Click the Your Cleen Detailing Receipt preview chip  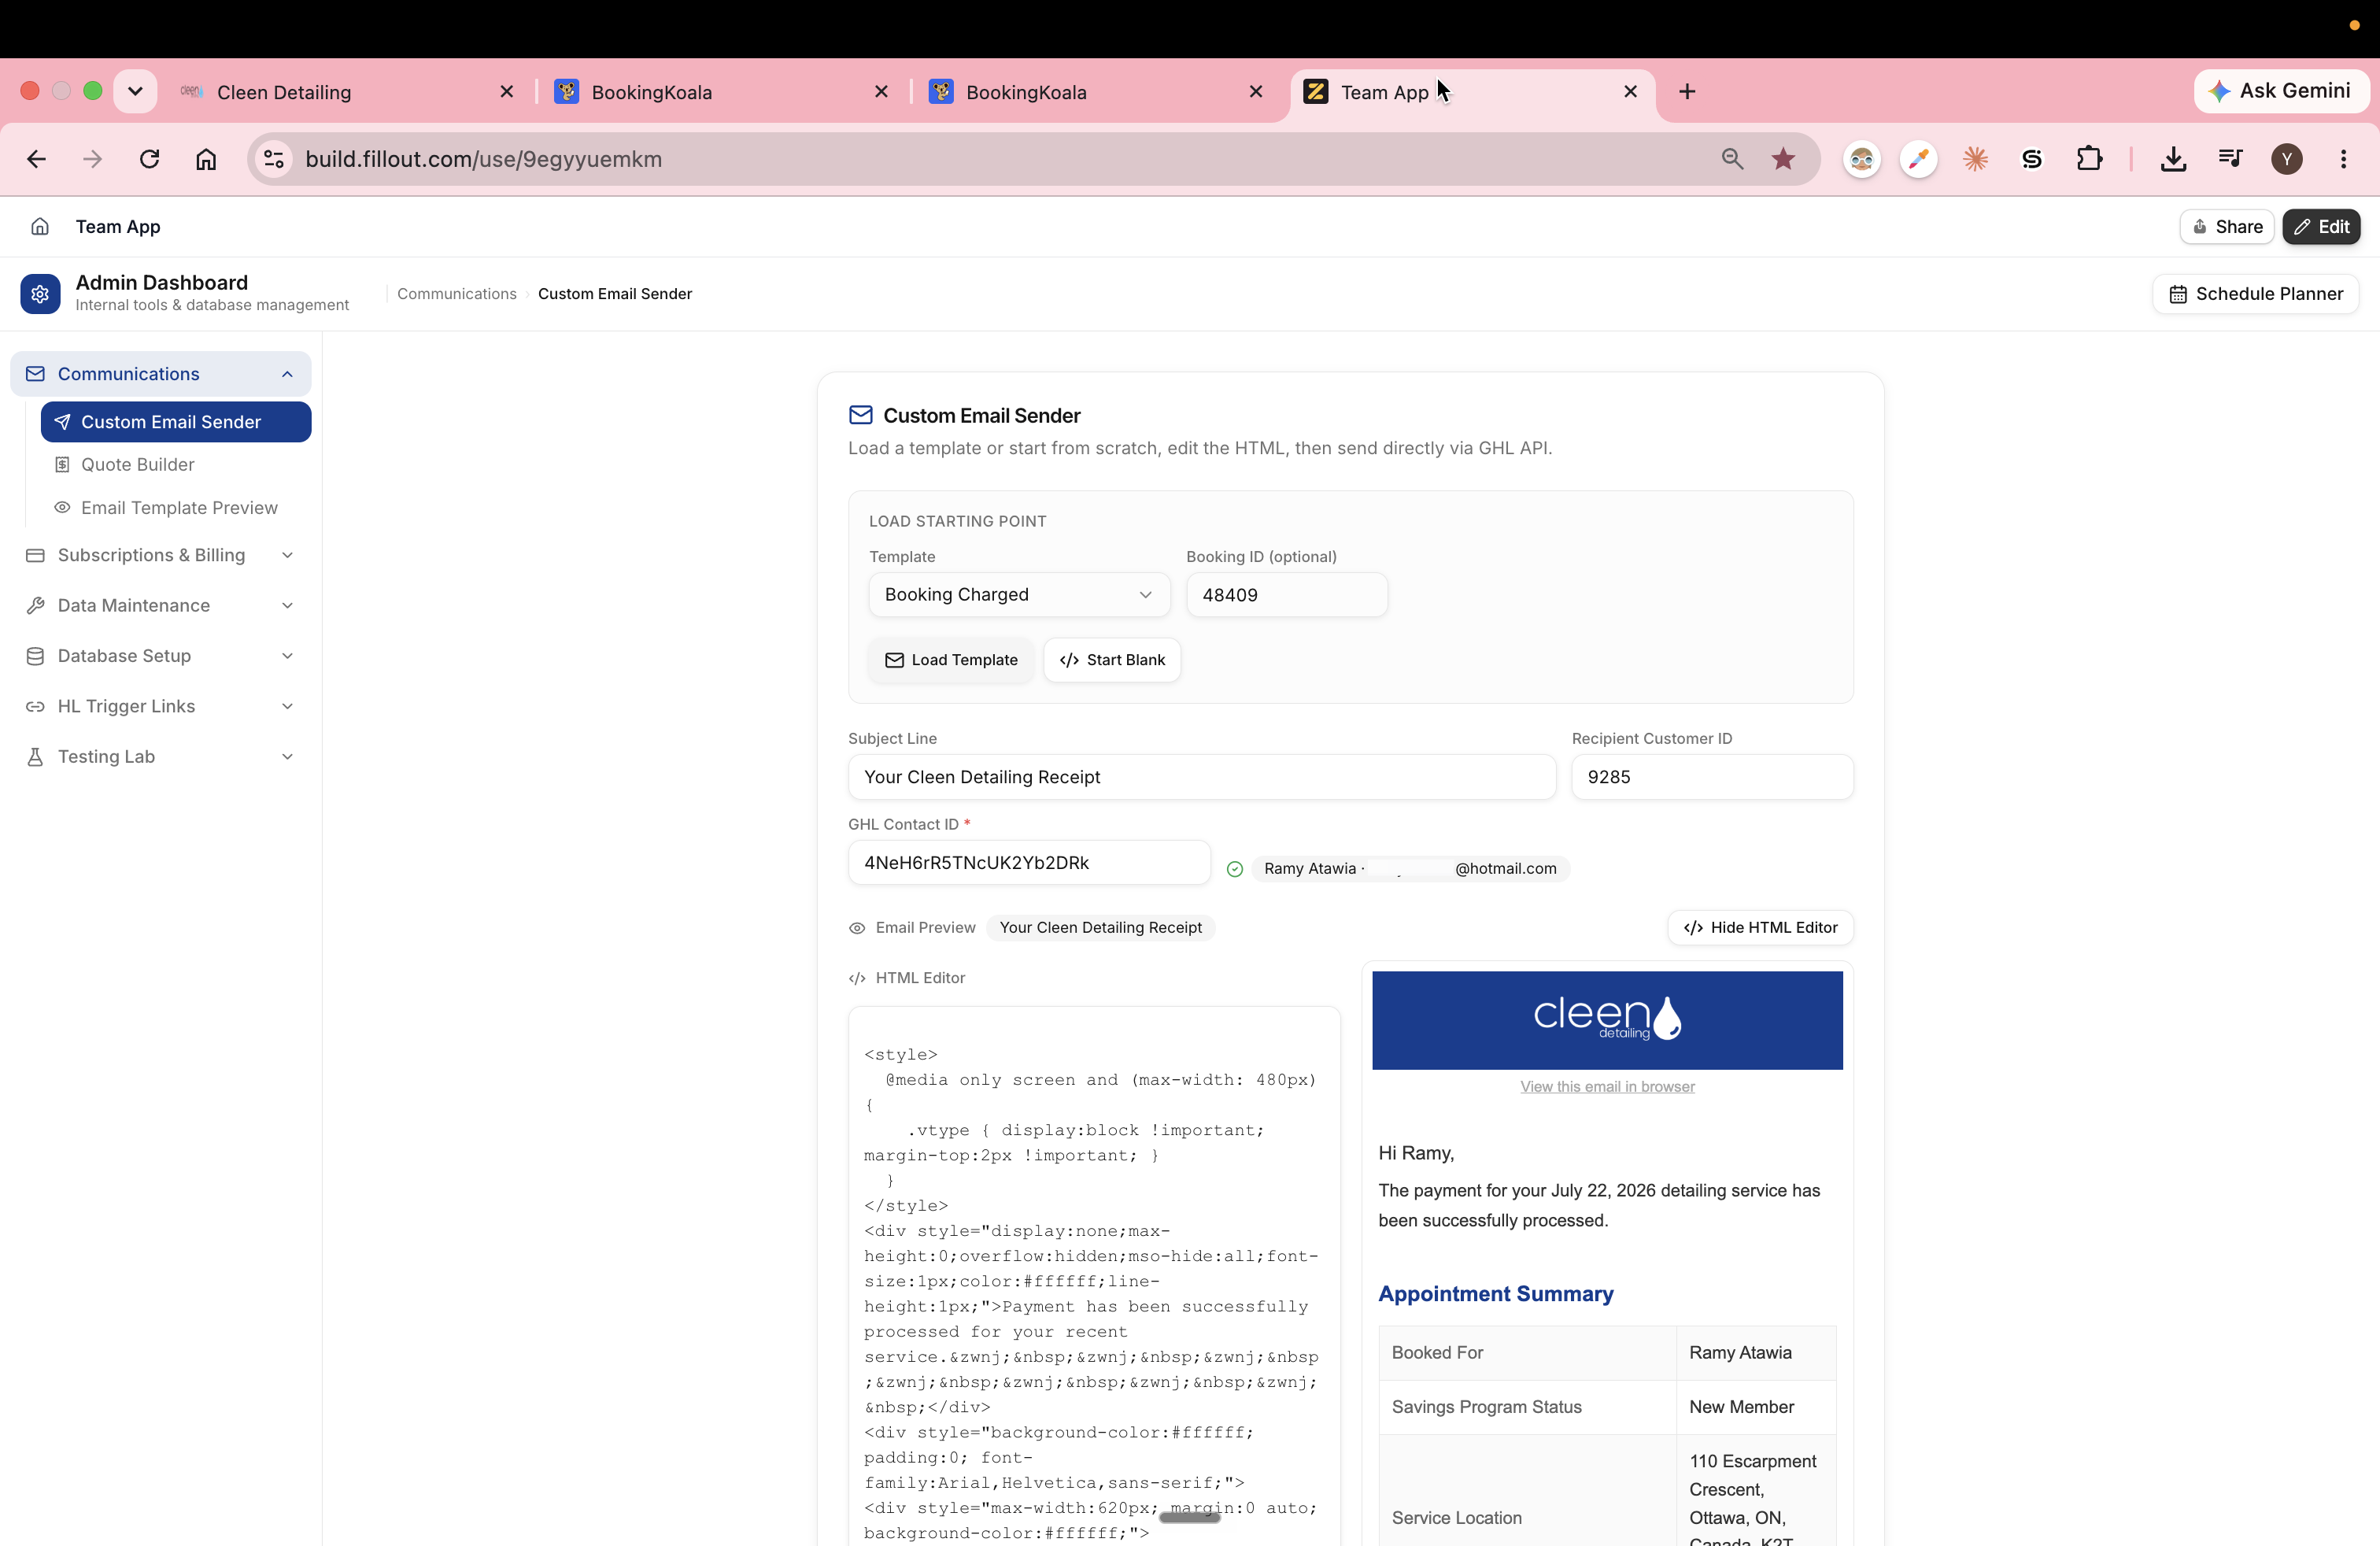tap(1101, 928)
